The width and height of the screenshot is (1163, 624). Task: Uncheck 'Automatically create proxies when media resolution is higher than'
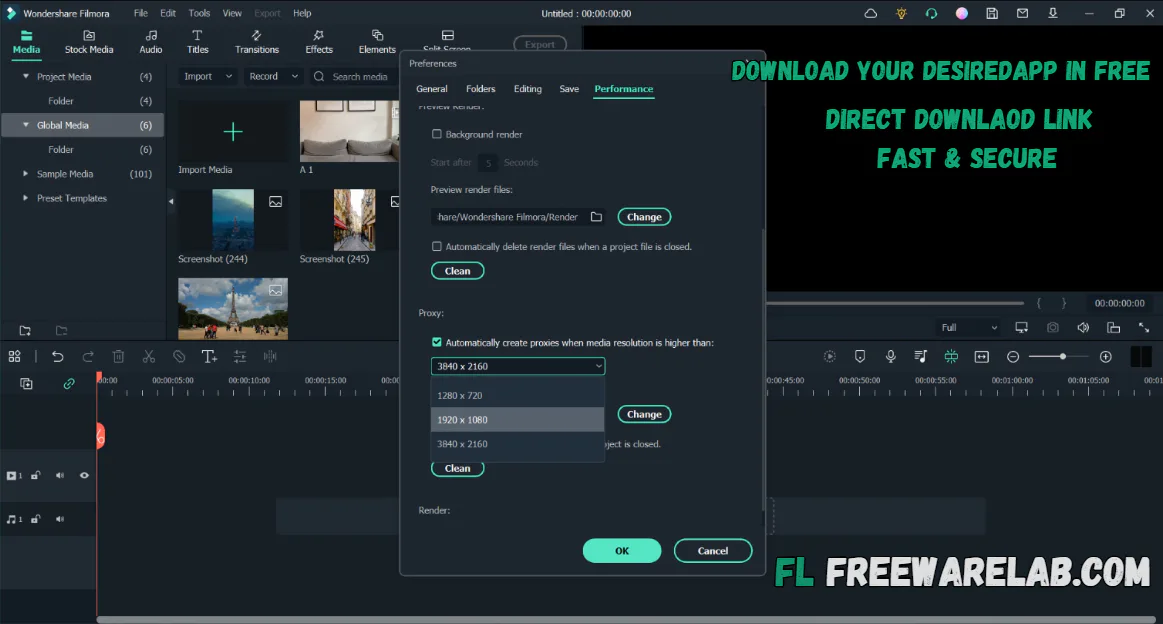click(437, 341)
